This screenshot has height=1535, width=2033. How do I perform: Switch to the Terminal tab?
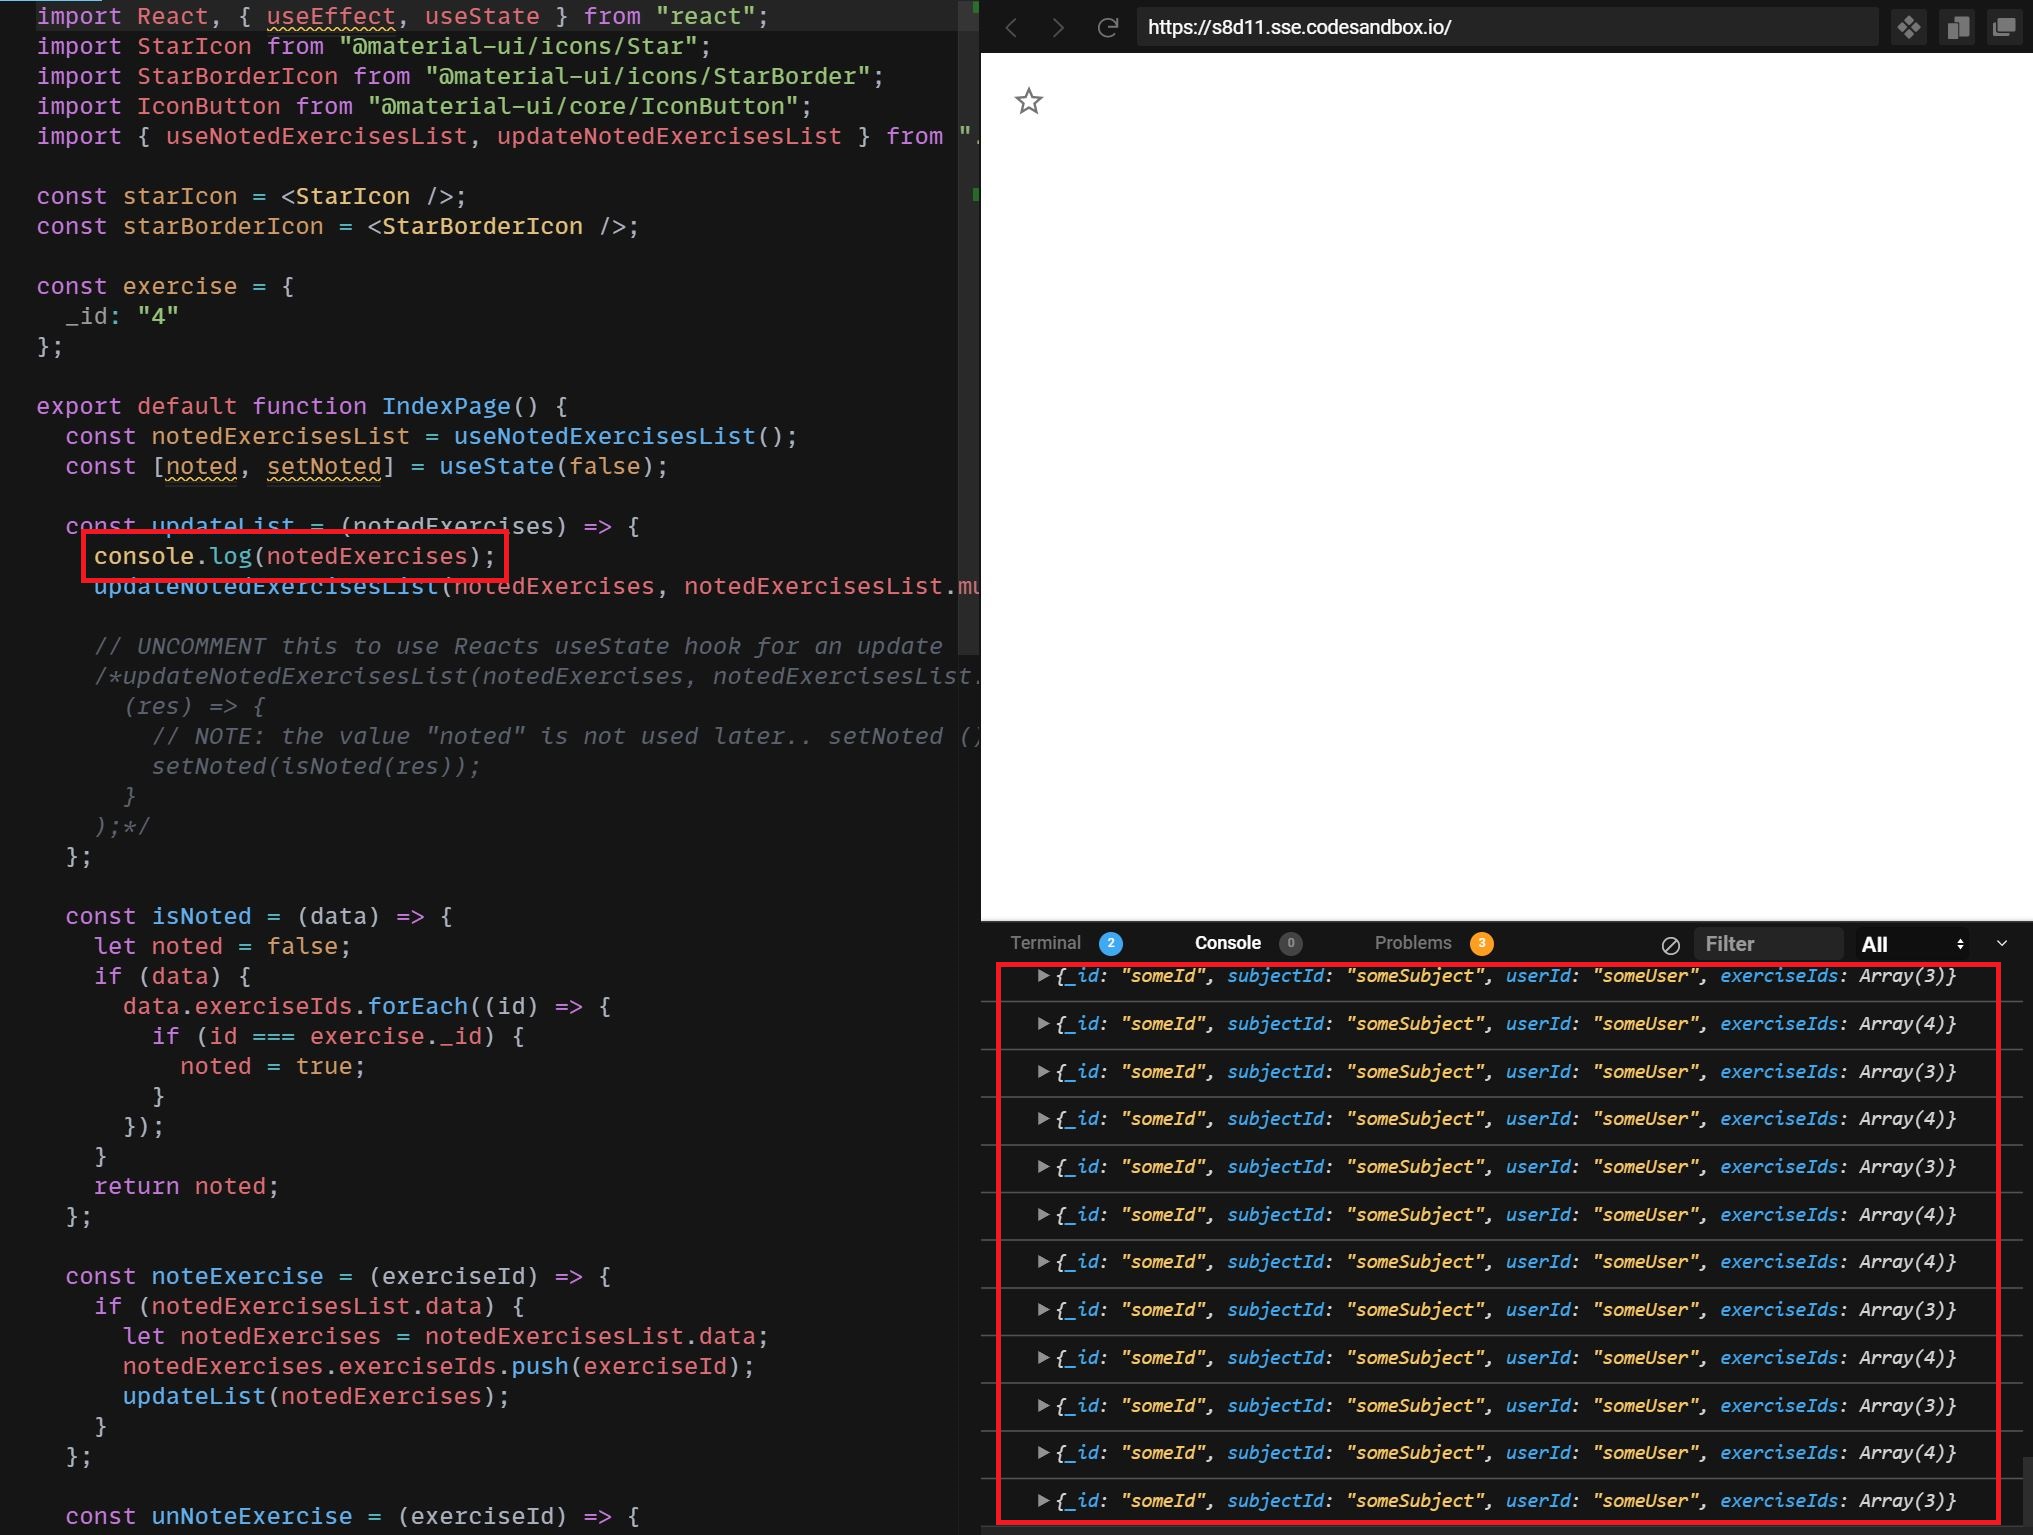tap(1045, 943)
